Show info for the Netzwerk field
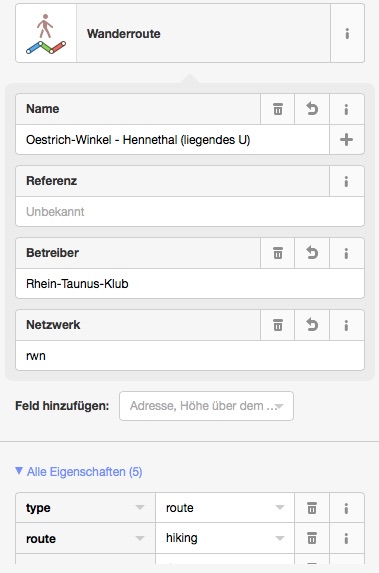This screenshot has height=573, width=379. pyautogui.click(x=346, y=325)
